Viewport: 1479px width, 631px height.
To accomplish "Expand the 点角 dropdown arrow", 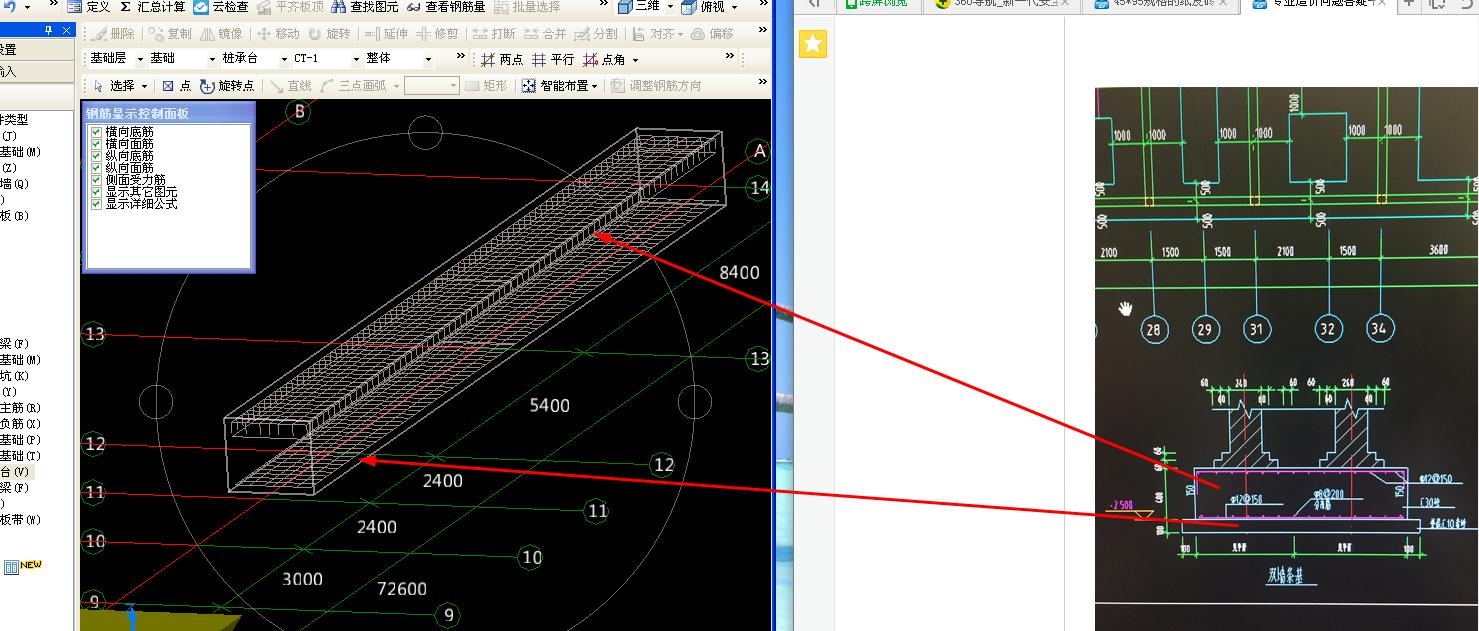I will point(636,60).
